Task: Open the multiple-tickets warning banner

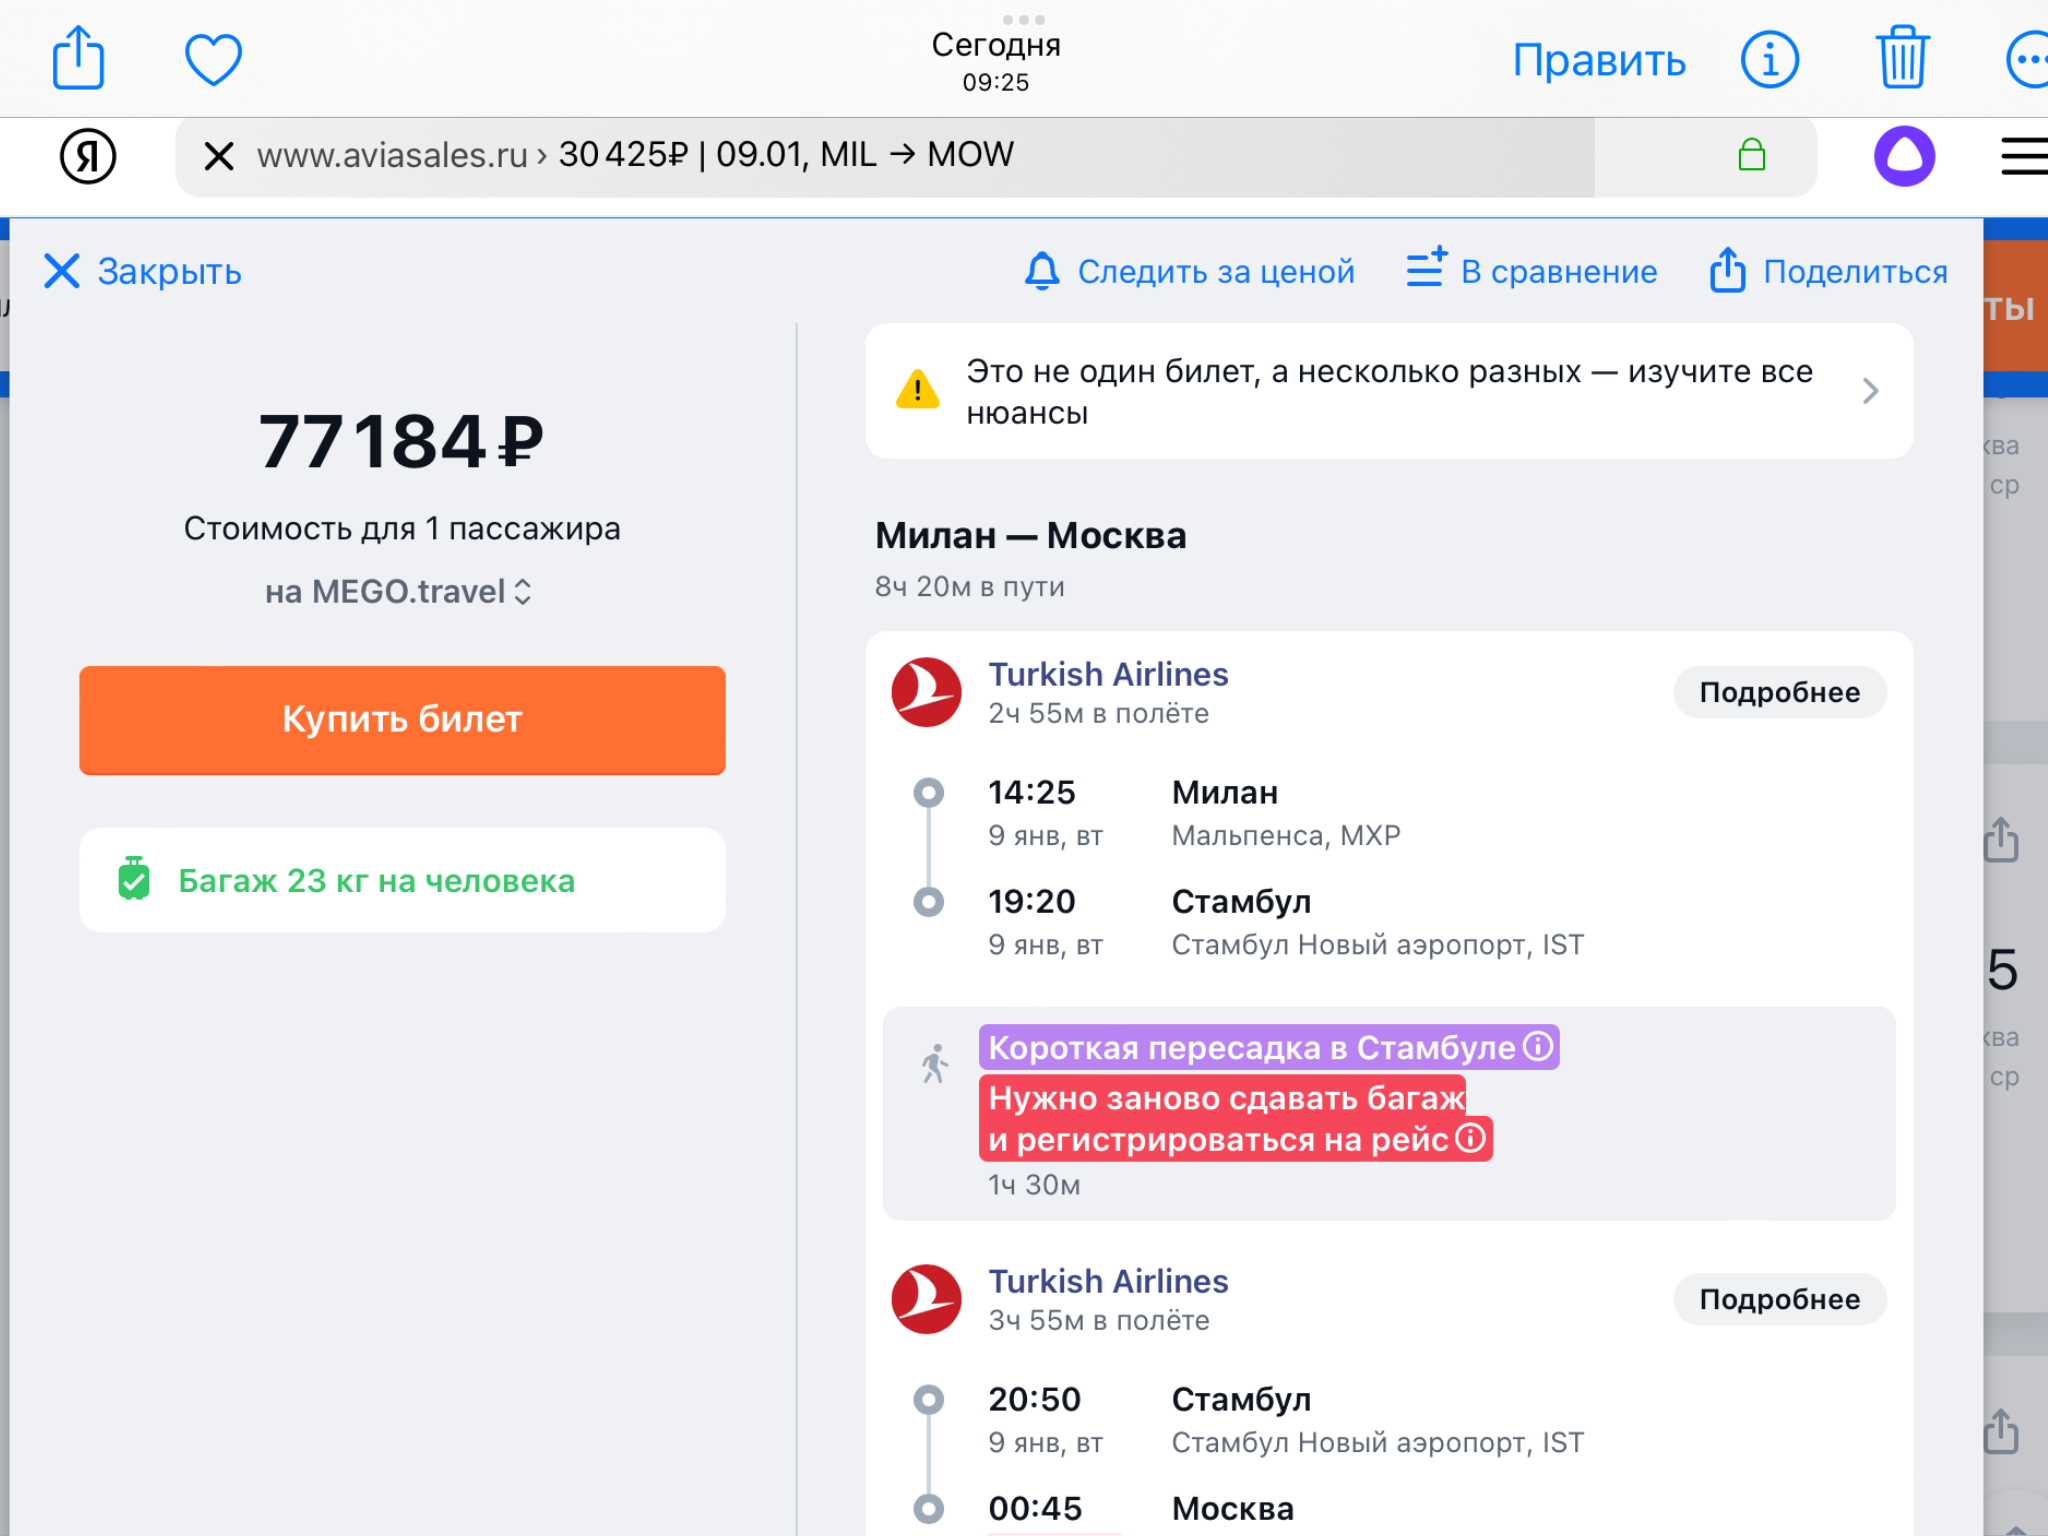Action: tap(1388, 391)
